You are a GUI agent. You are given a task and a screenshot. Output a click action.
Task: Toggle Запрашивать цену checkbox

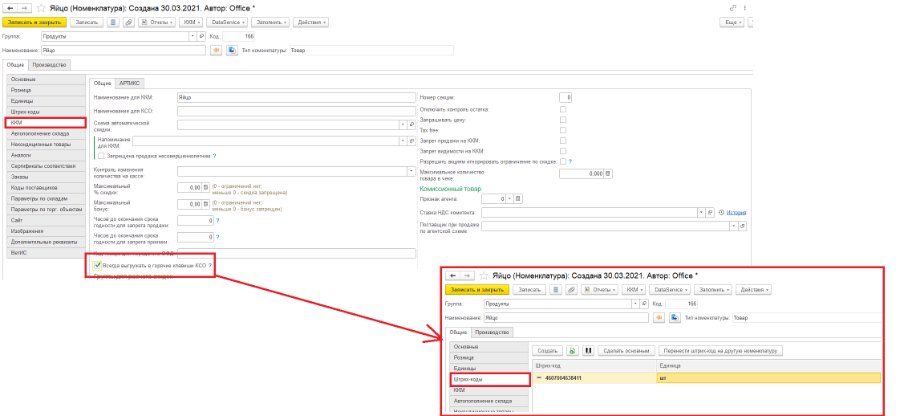(563, 120)
